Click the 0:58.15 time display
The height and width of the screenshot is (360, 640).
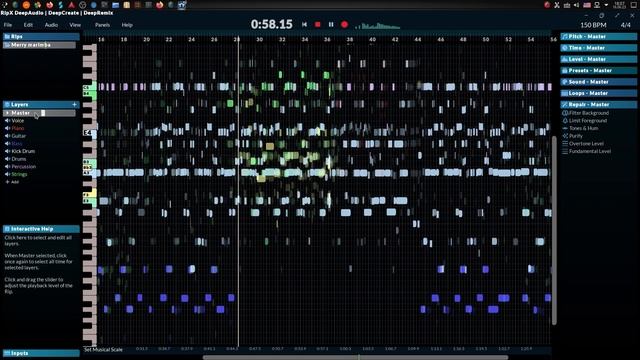(x=272, y=24)
